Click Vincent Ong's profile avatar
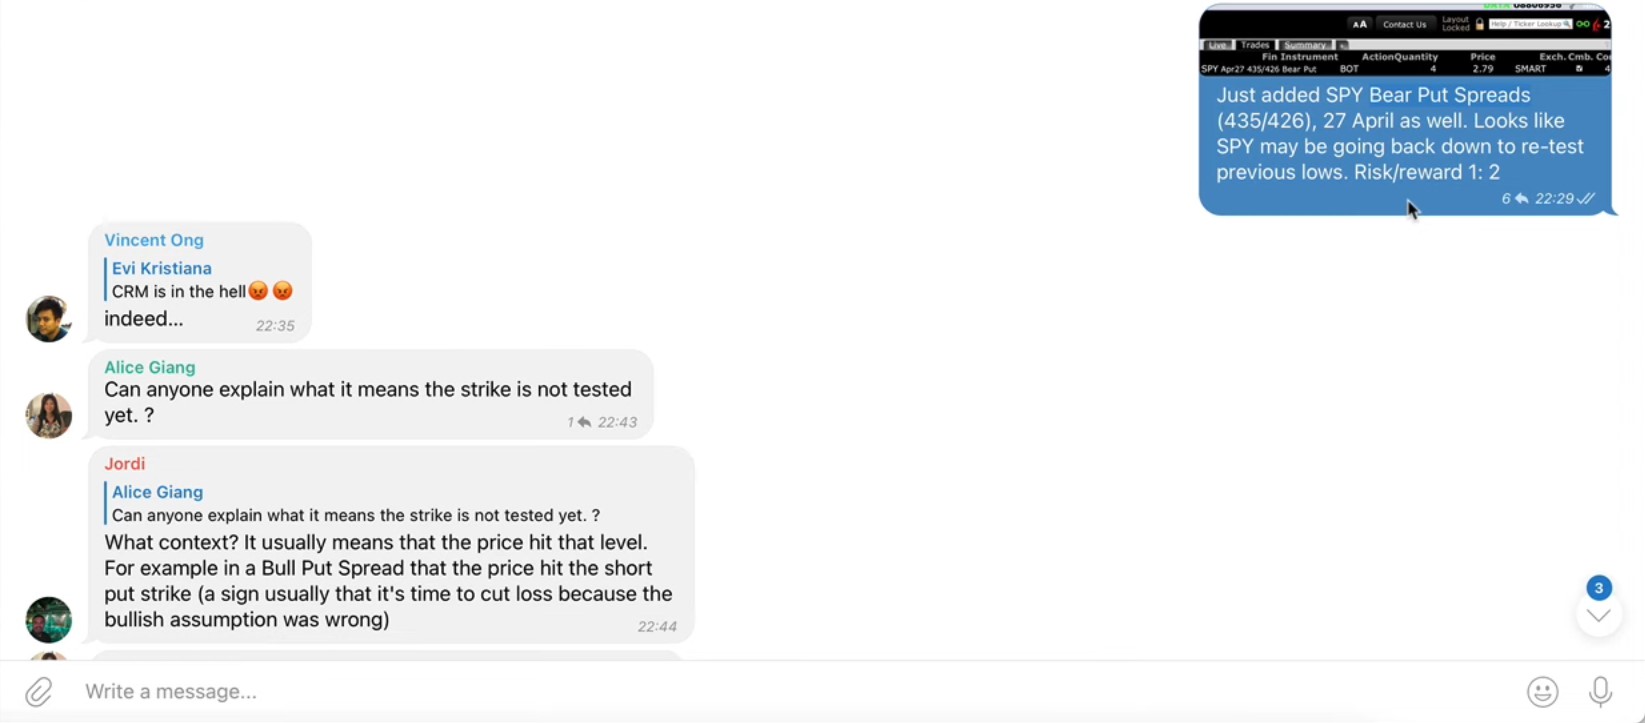Image resolution: width=1645 pixels, height=723 pixels. 48,319
